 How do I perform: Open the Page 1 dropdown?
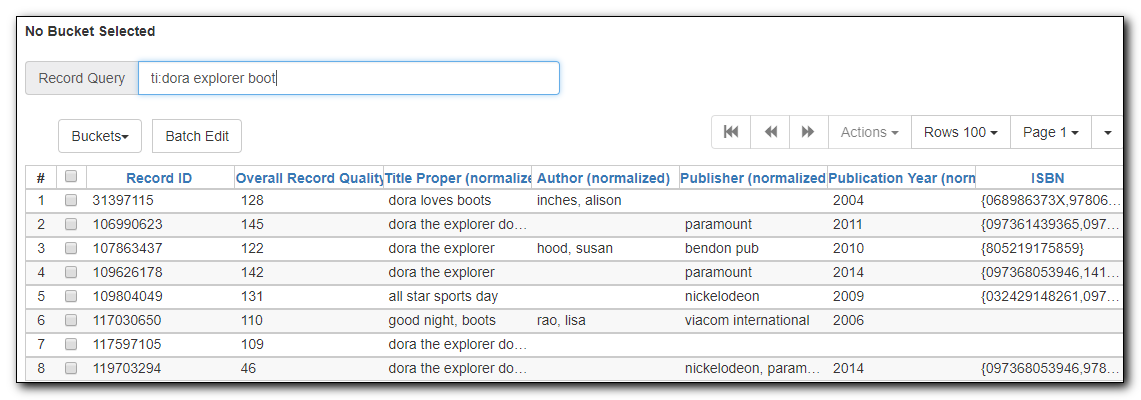tap(1051, 132)
